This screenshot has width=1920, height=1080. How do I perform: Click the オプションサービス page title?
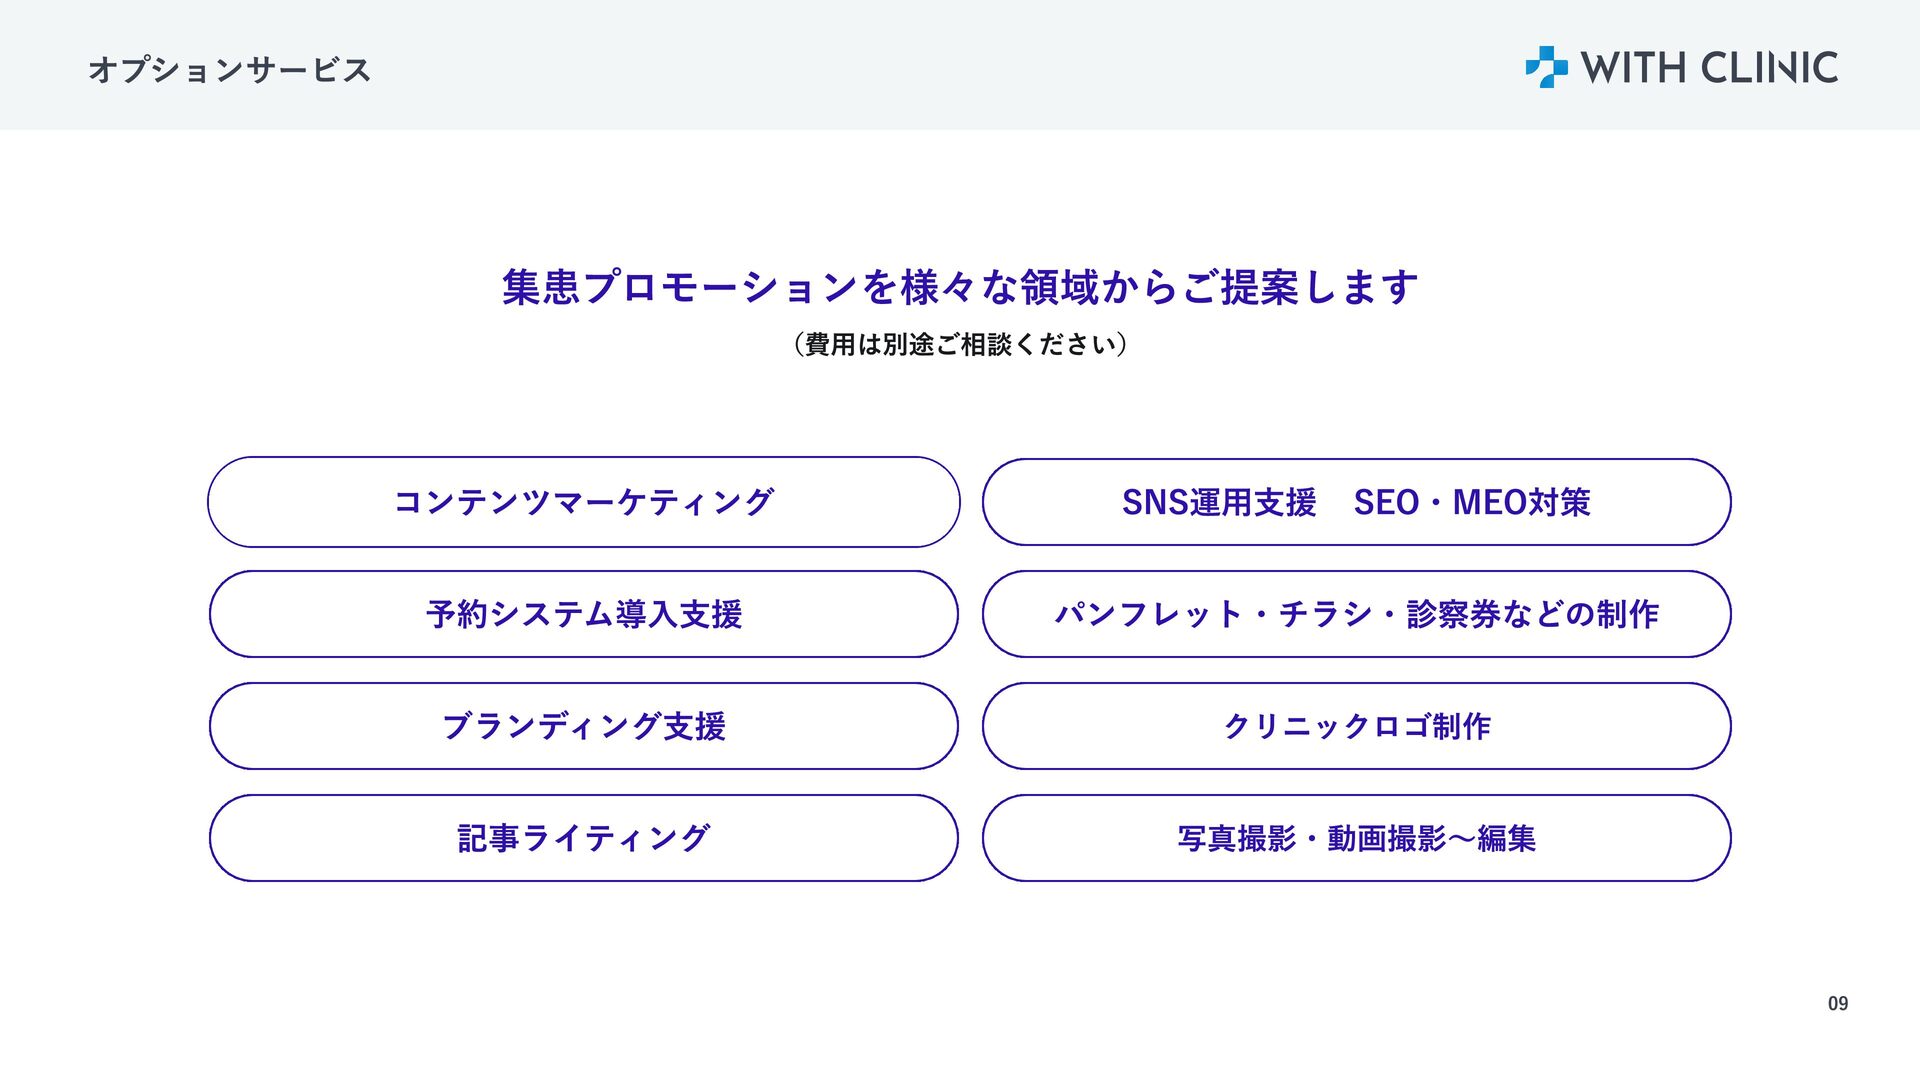(230, 70)
